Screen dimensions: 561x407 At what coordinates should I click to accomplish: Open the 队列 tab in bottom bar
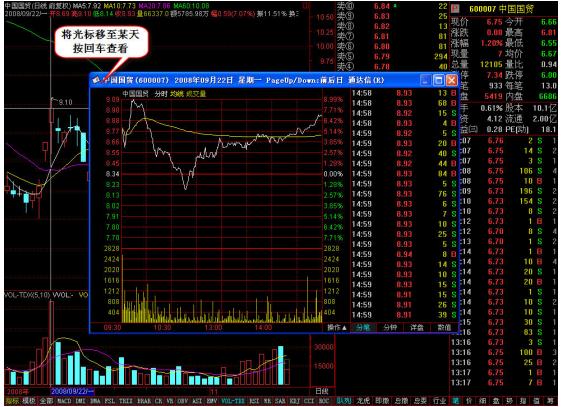pyautogui.click(x=344, y=401)
